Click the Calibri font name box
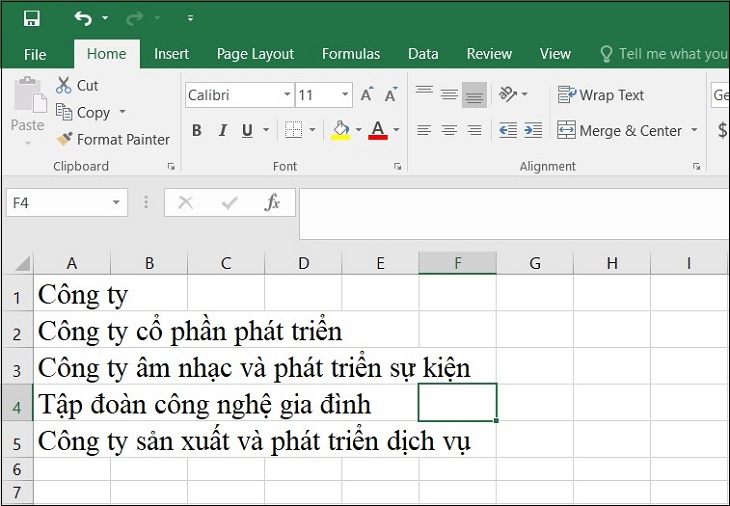Viewport: 730px width, 506px height. [x=234, y=95]
